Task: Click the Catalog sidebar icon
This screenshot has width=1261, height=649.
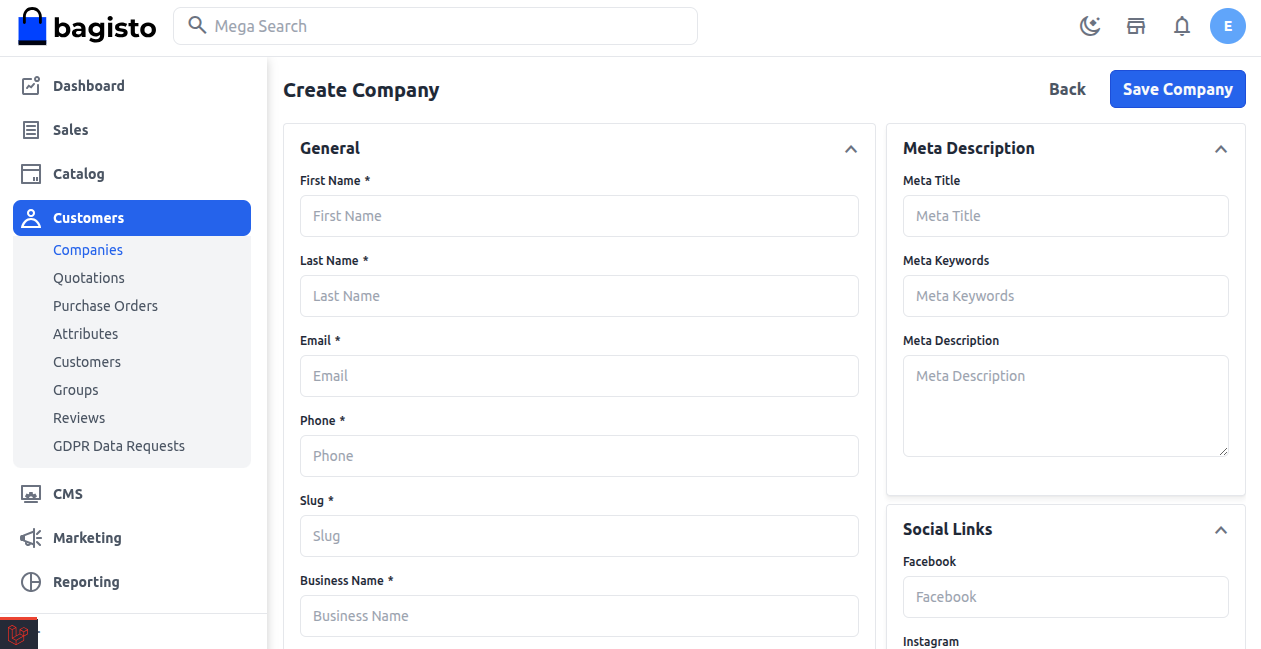Action: click(x=31, y=174)
